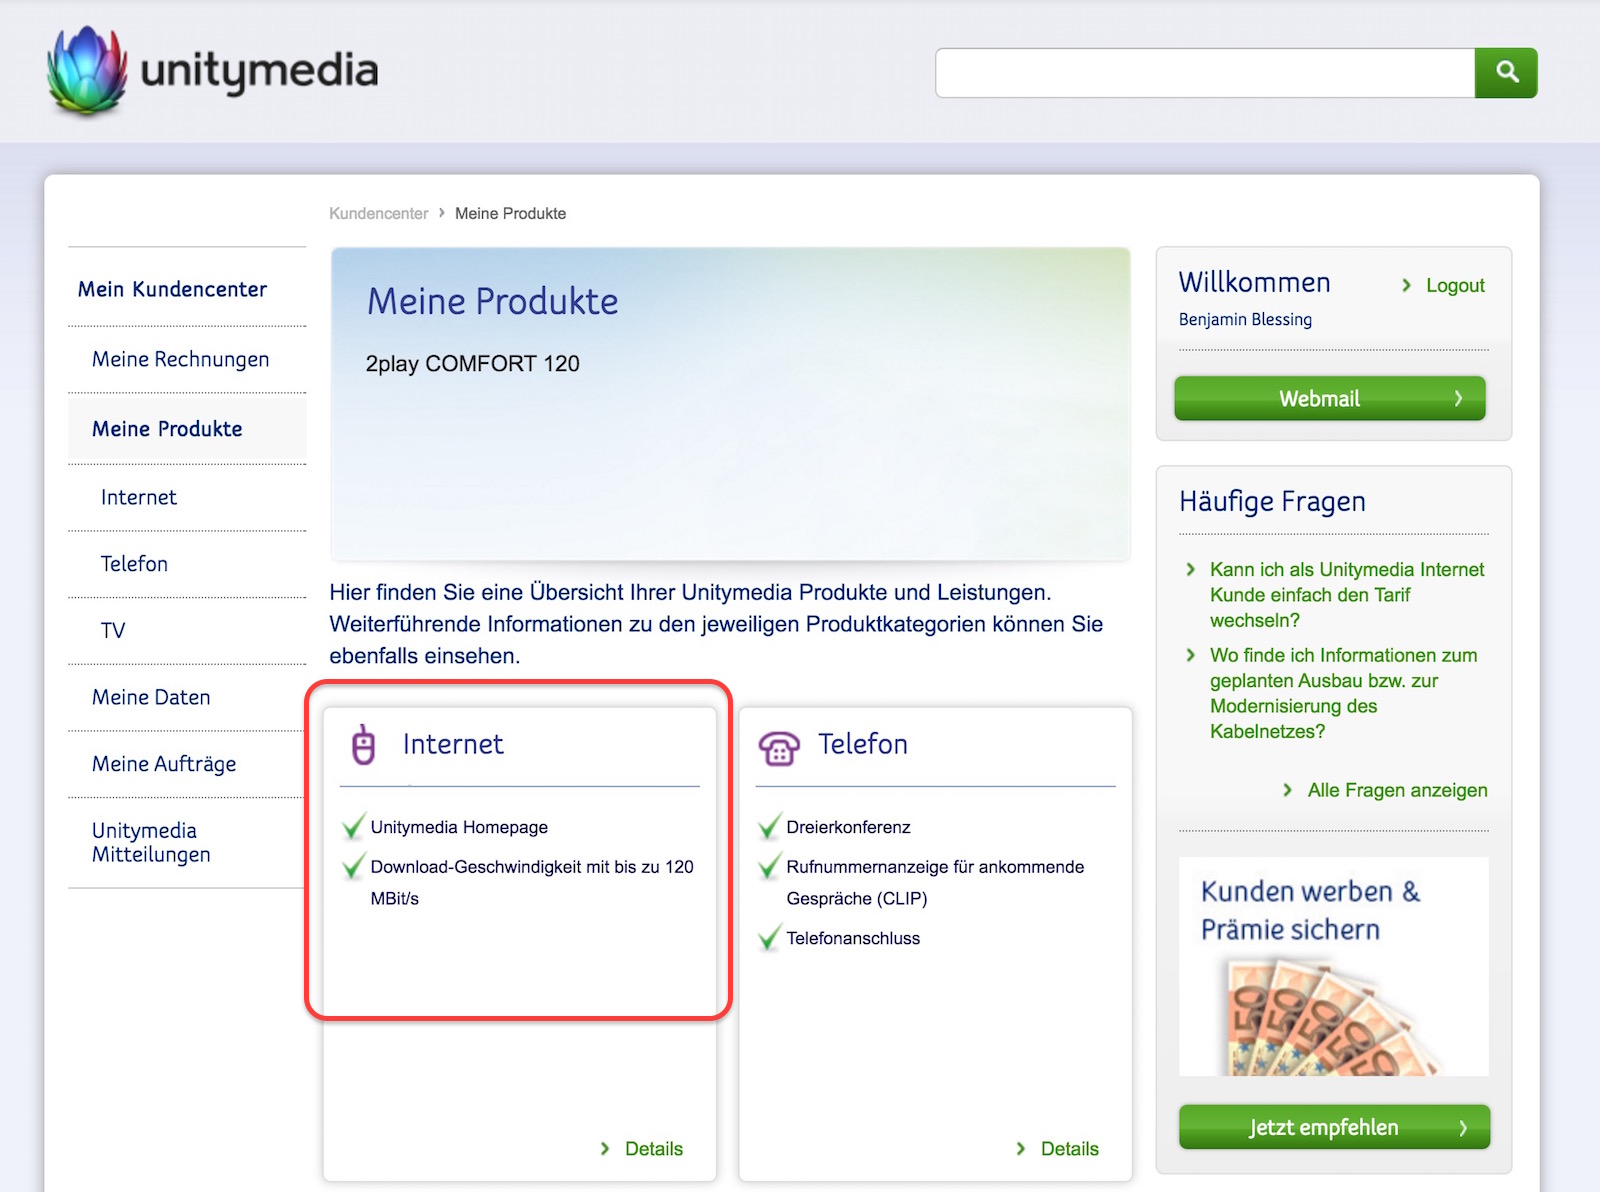Click the chevron before Internet card Details

605,1148
